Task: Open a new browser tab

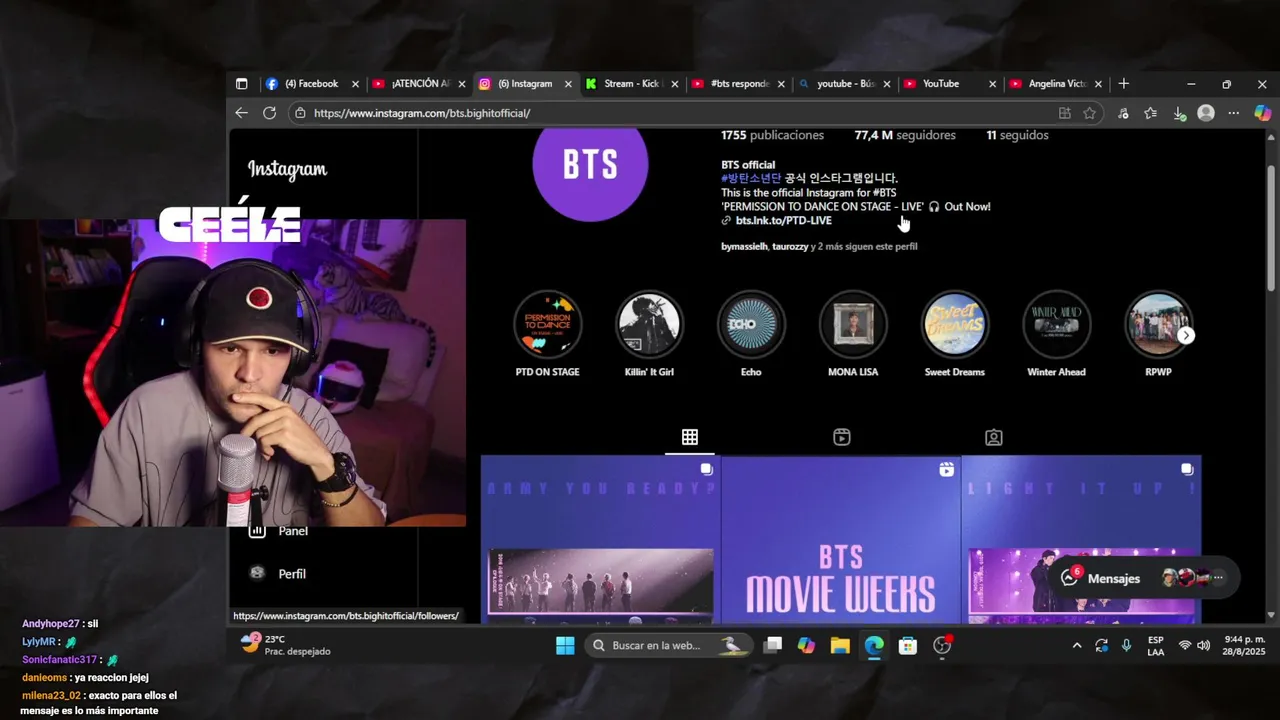Action: pyautogui.click(x=1123, y=84)
